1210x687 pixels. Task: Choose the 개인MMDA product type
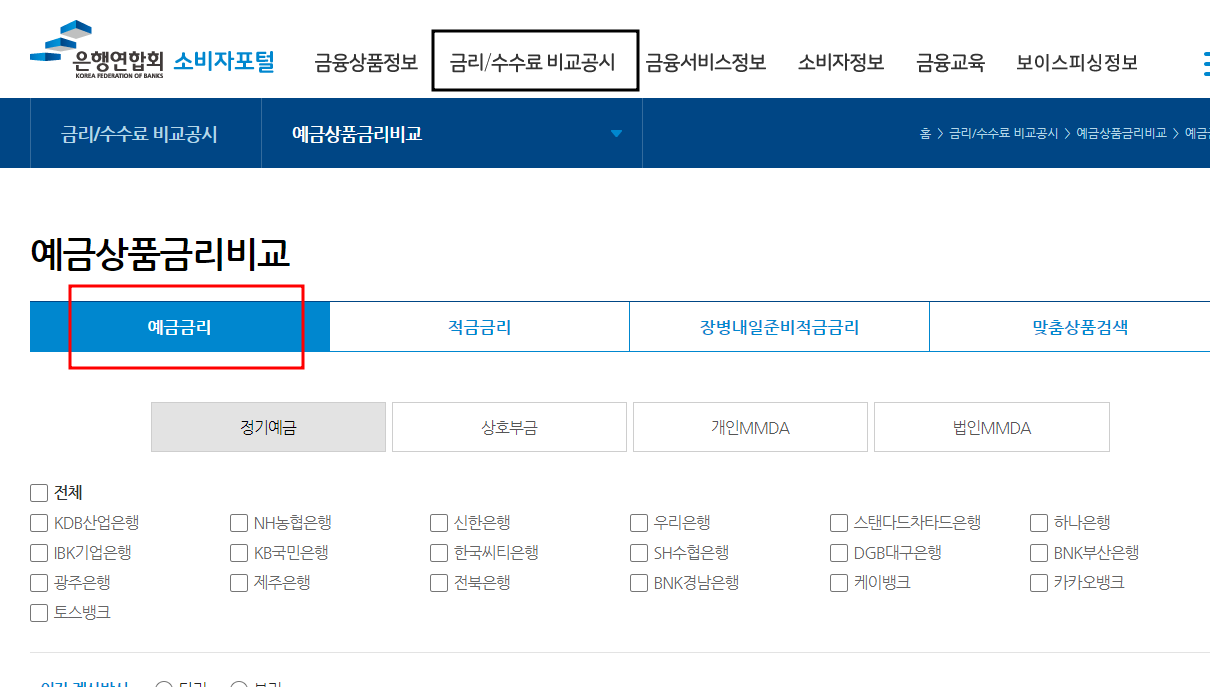coord(750,426)
